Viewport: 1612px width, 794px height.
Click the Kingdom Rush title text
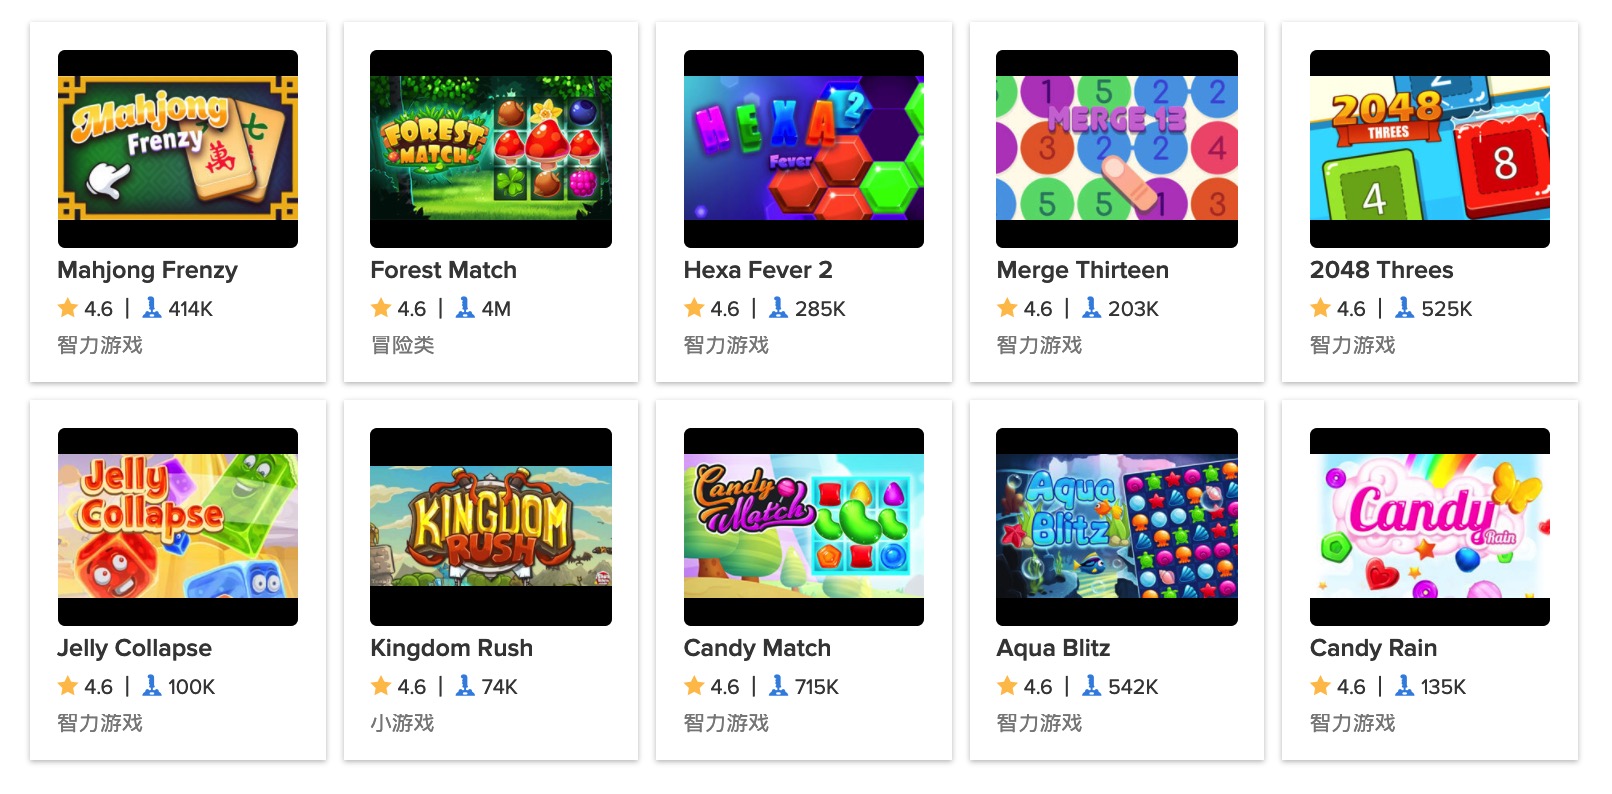tap(452, 648)
